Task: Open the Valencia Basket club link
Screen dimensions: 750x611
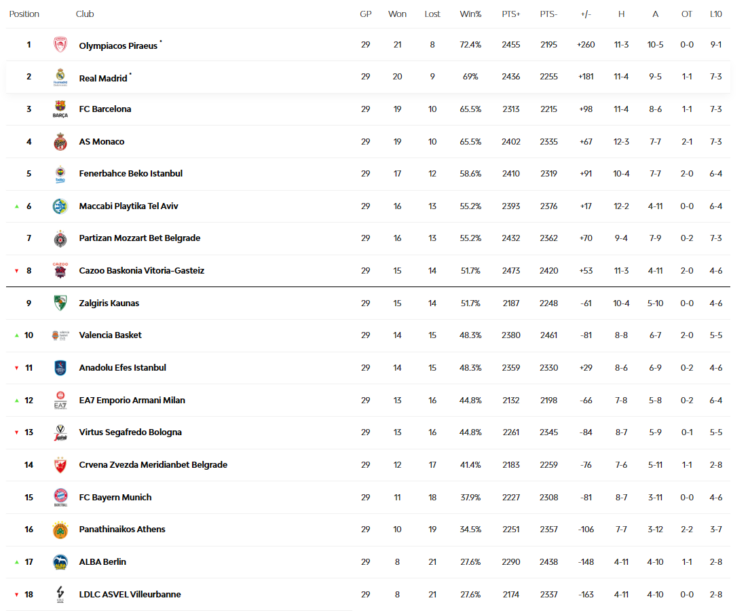Action: (x=110, y=335)
